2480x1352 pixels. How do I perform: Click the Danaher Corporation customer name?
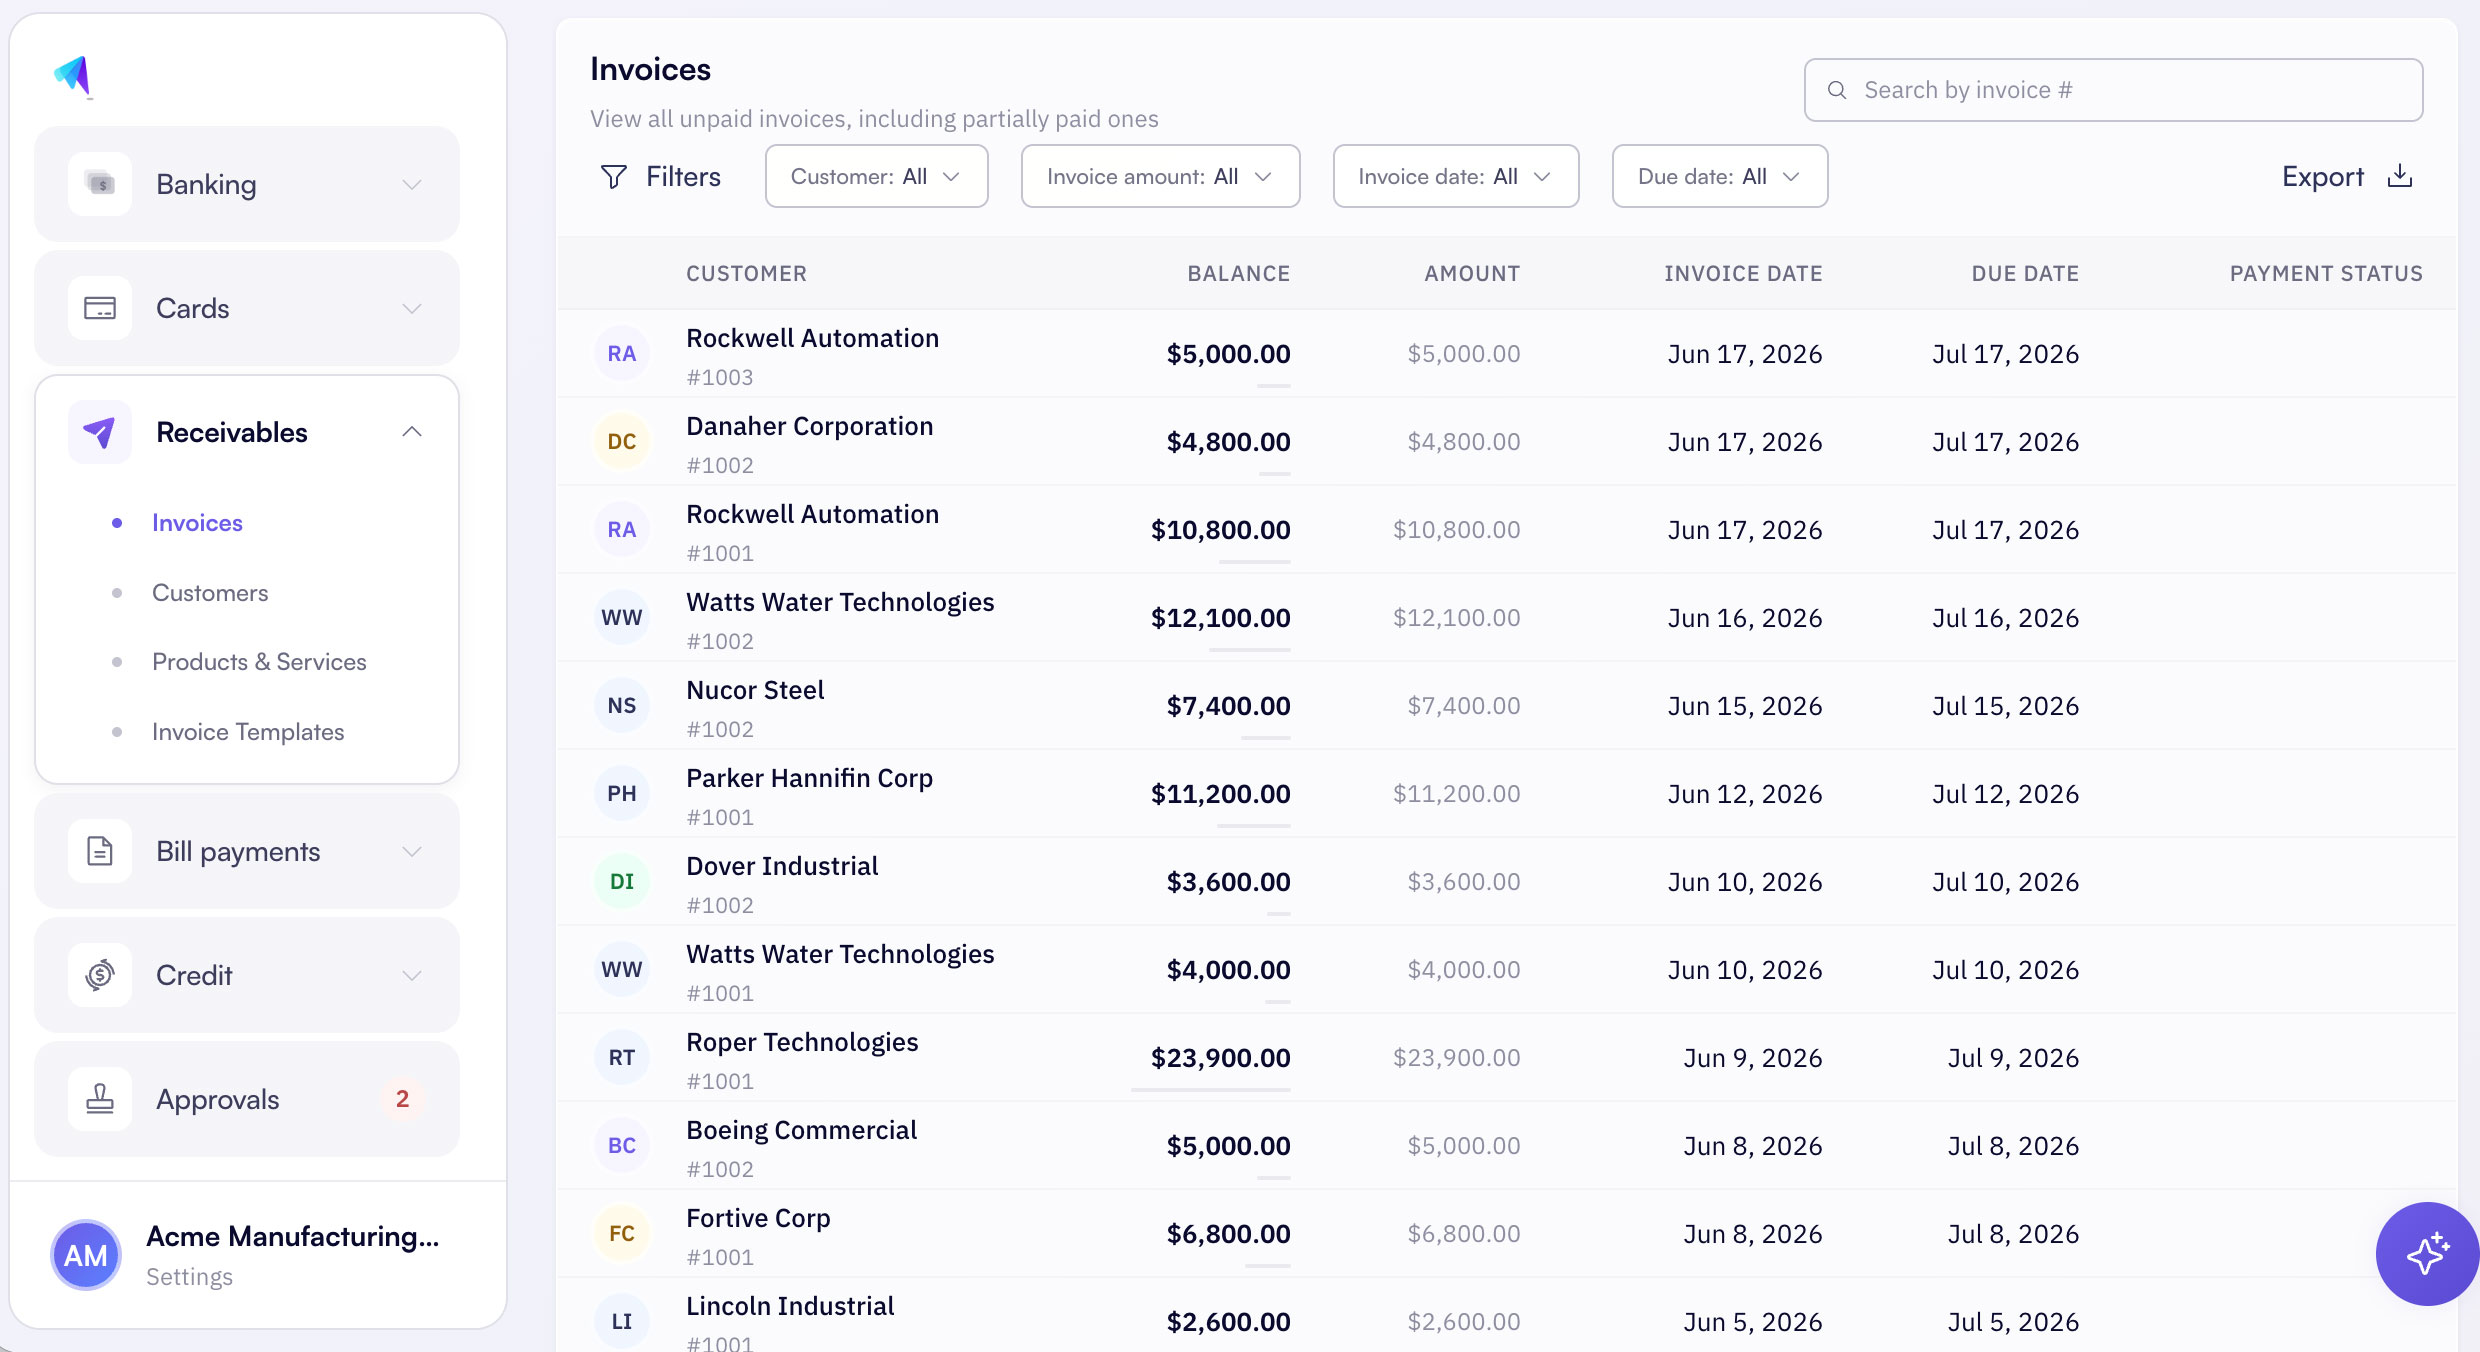click(x=809, y=426)
